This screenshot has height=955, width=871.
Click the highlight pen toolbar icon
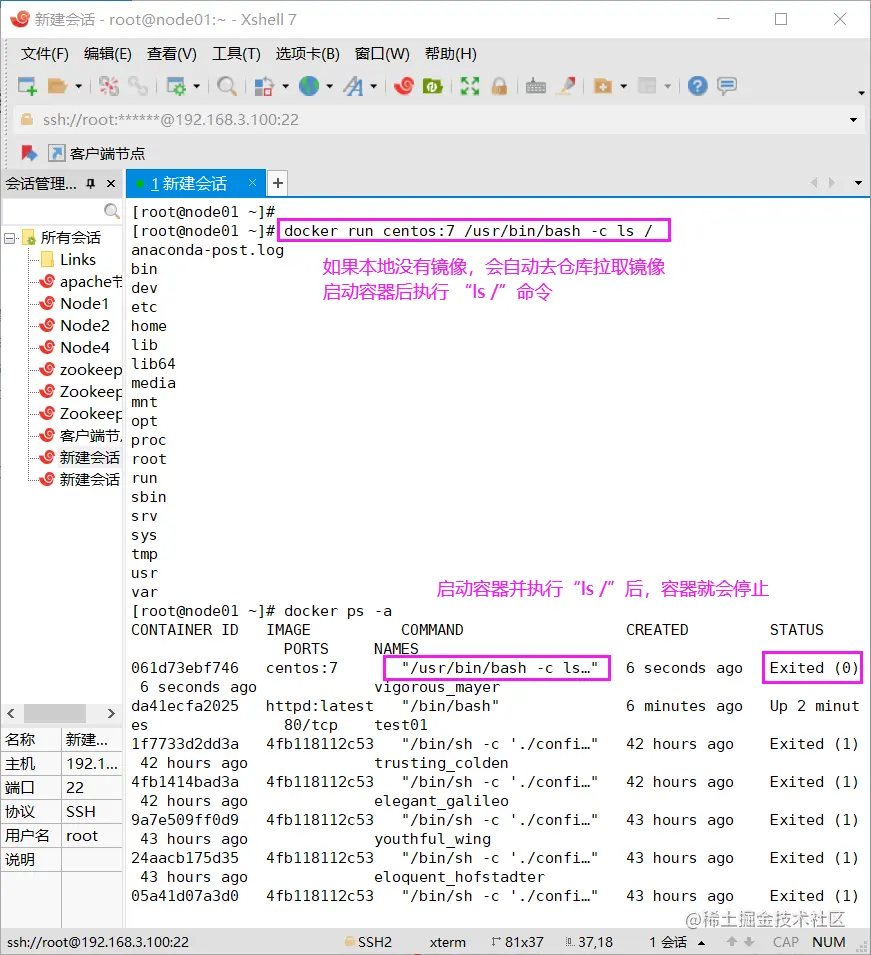coord(566,86)
